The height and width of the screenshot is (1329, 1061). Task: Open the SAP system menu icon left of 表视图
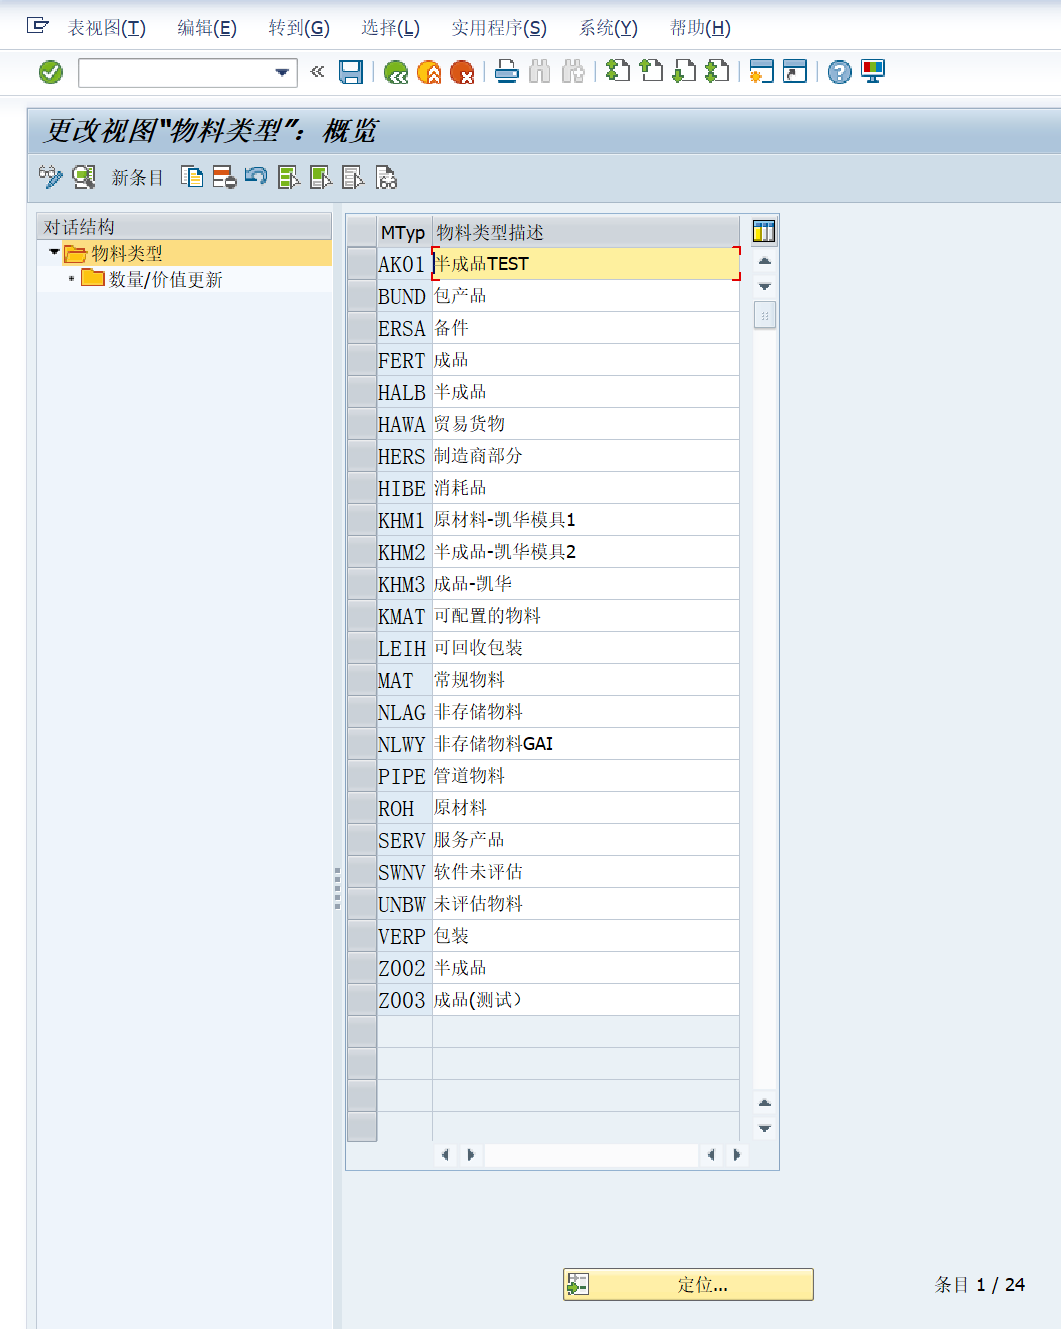coord(38,26)
